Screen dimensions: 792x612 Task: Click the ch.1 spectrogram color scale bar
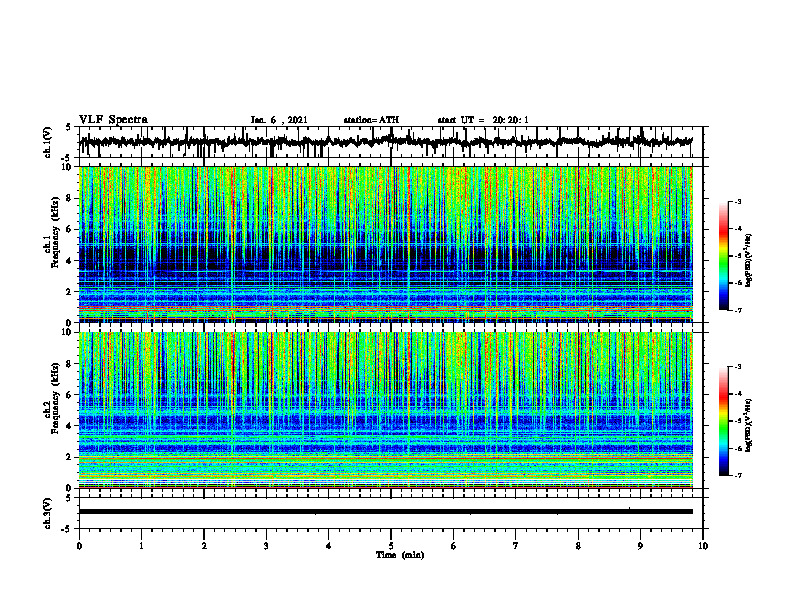tap(724, 256)
